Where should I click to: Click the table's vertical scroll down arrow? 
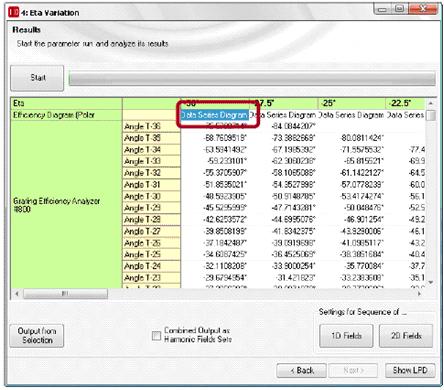coord(431,282)
